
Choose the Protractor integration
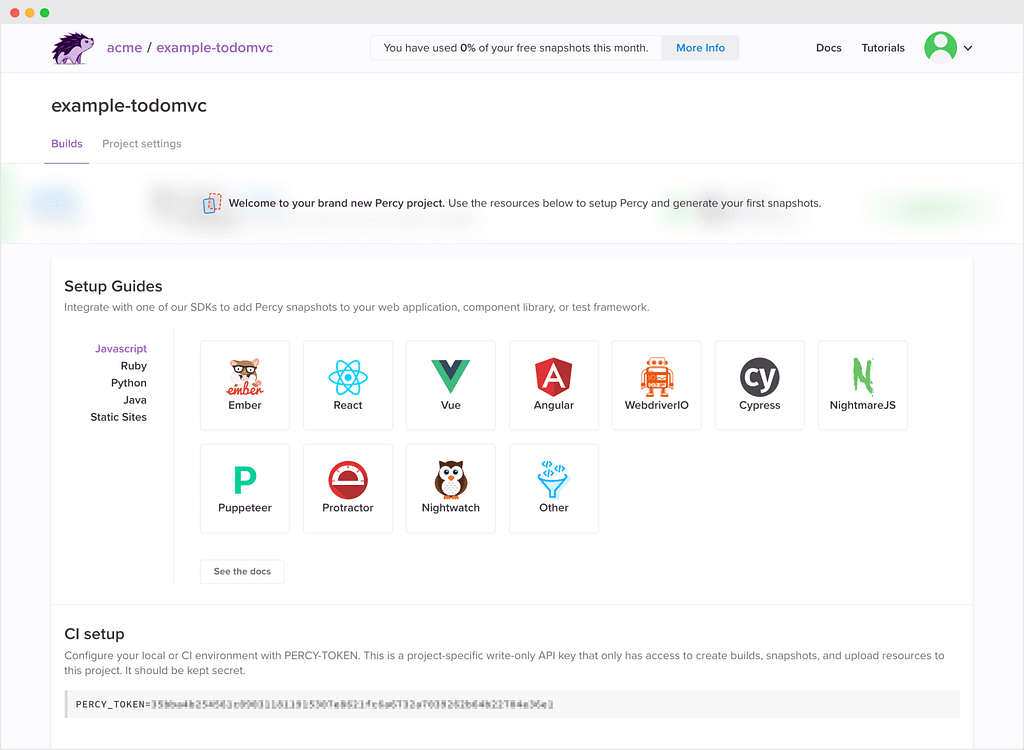(348, 489)
